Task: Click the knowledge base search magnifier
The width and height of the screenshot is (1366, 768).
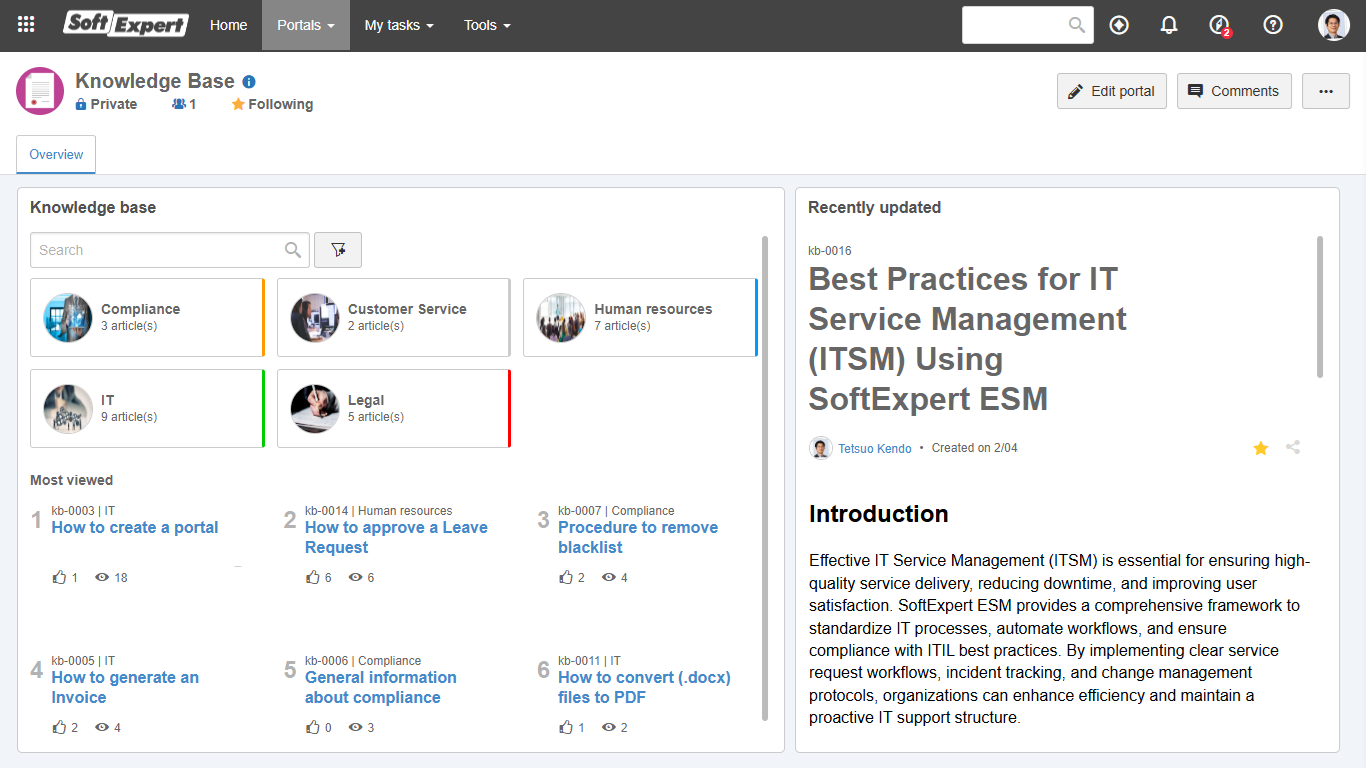Action: (x=293, y=250)
